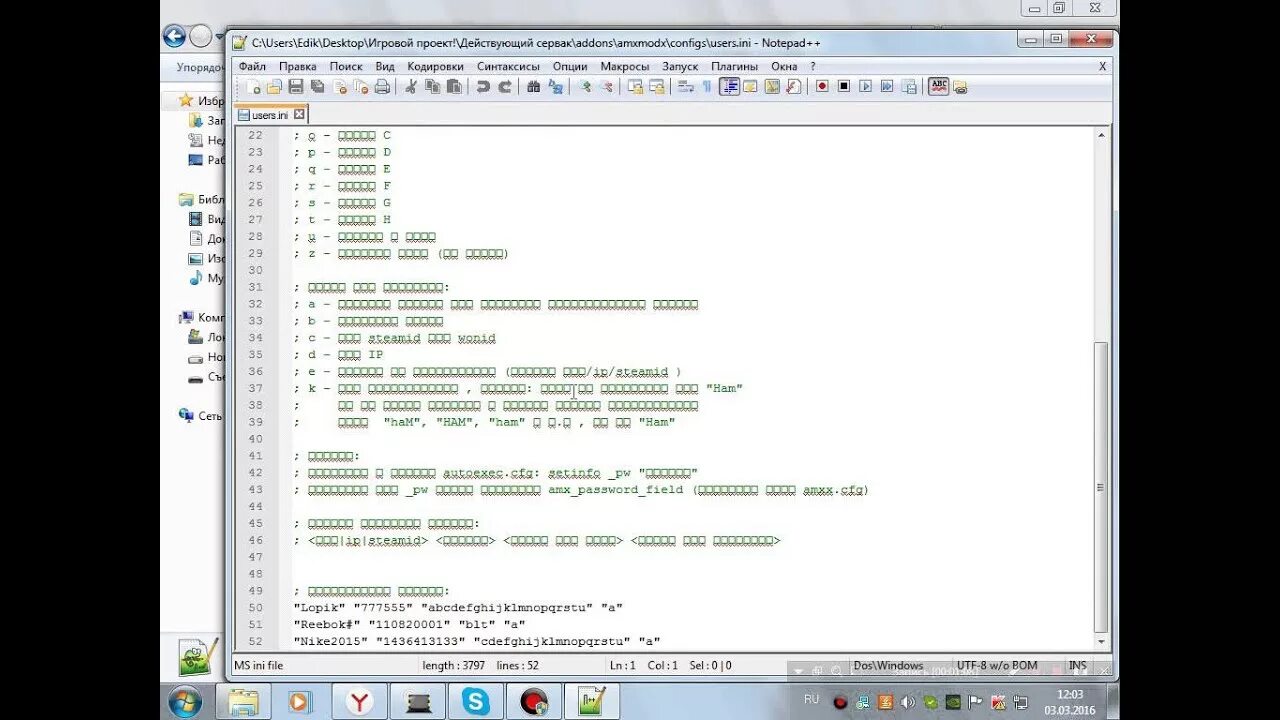Close the users.ini tab with its X
The height and width of the screenshot is (720, 1280).
pos(299,115)
